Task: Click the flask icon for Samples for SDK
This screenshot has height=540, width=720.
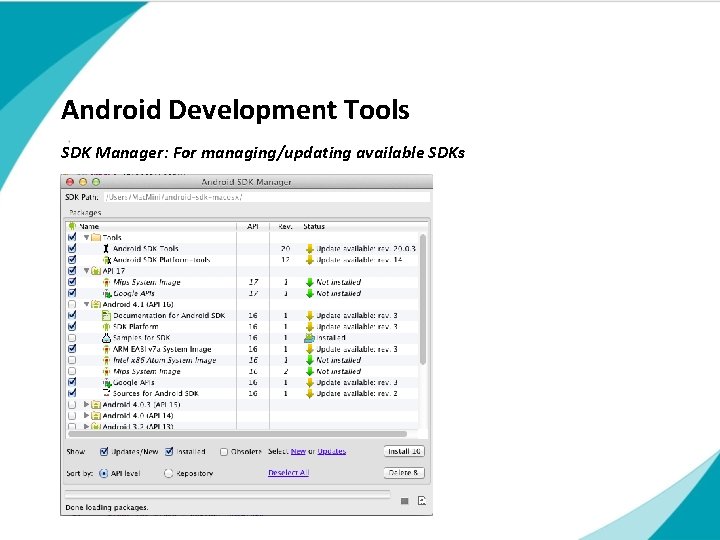Action: coord(106,338)
